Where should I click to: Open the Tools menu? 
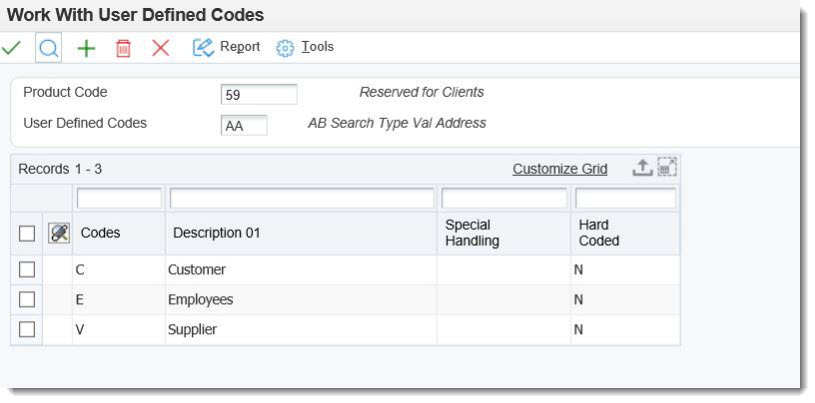coord(305,47)
